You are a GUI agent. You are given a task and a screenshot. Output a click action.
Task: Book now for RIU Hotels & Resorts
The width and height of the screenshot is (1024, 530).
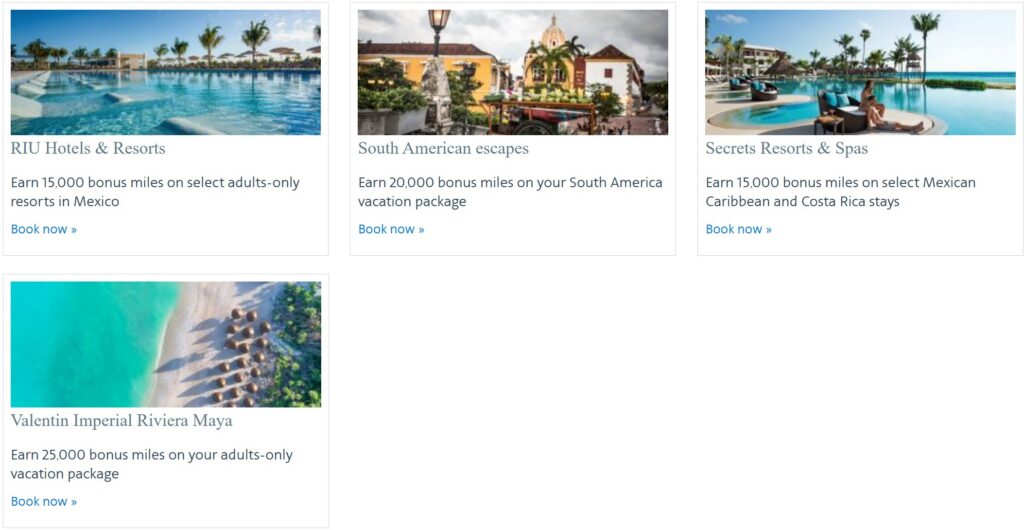click(44, 229)
